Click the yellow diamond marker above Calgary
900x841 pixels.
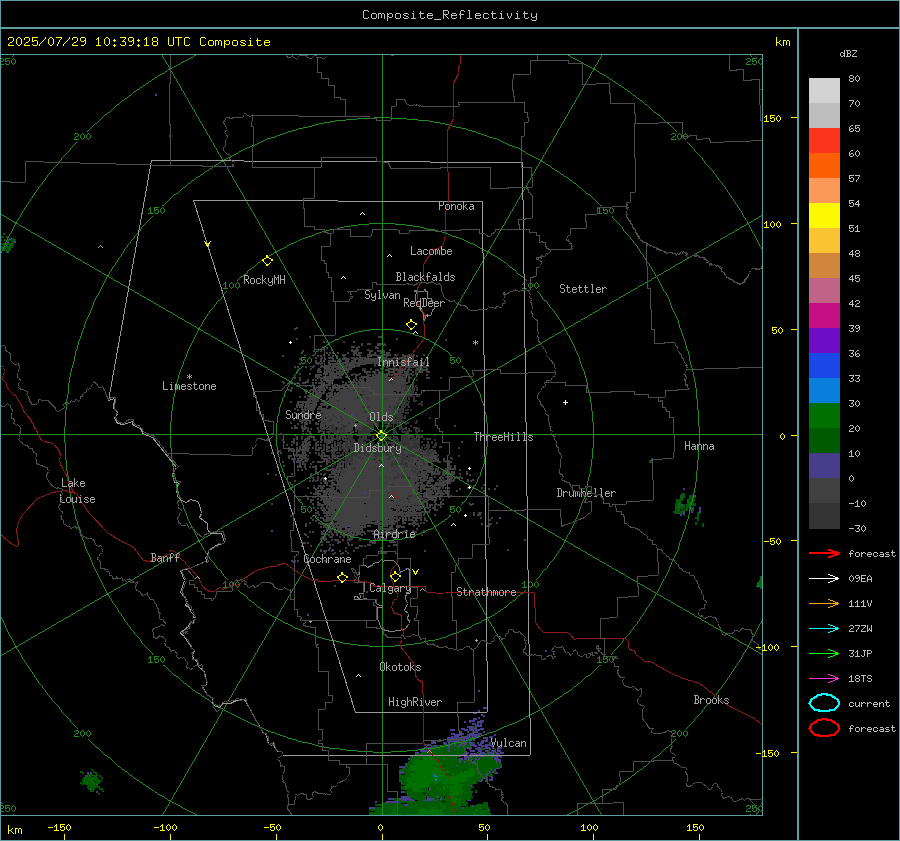(395, 576)
